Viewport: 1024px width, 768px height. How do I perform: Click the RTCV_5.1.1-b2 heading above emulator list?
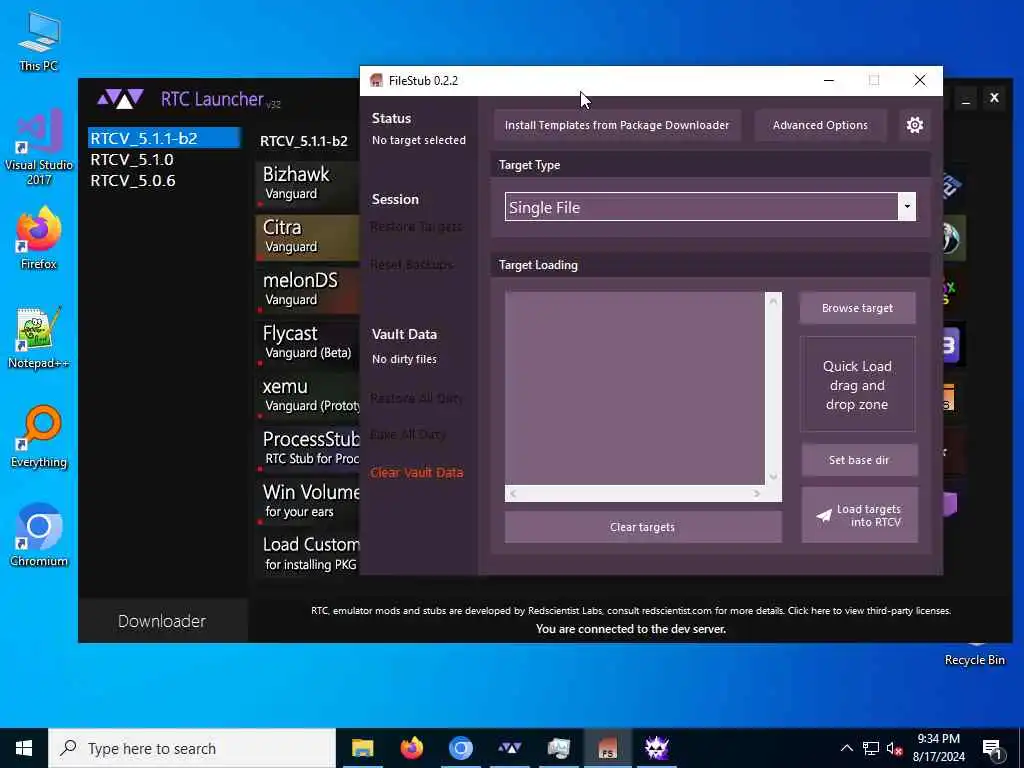304,141
